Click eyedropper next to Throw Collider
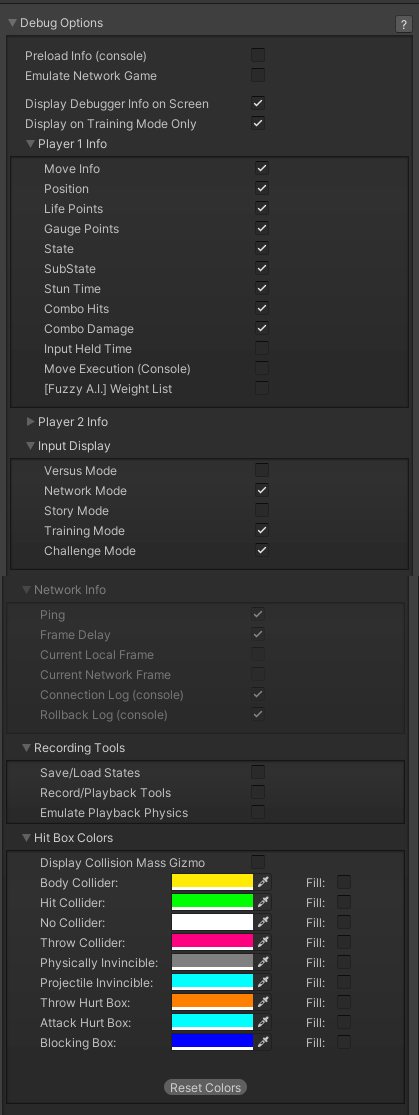 (263, 942)
